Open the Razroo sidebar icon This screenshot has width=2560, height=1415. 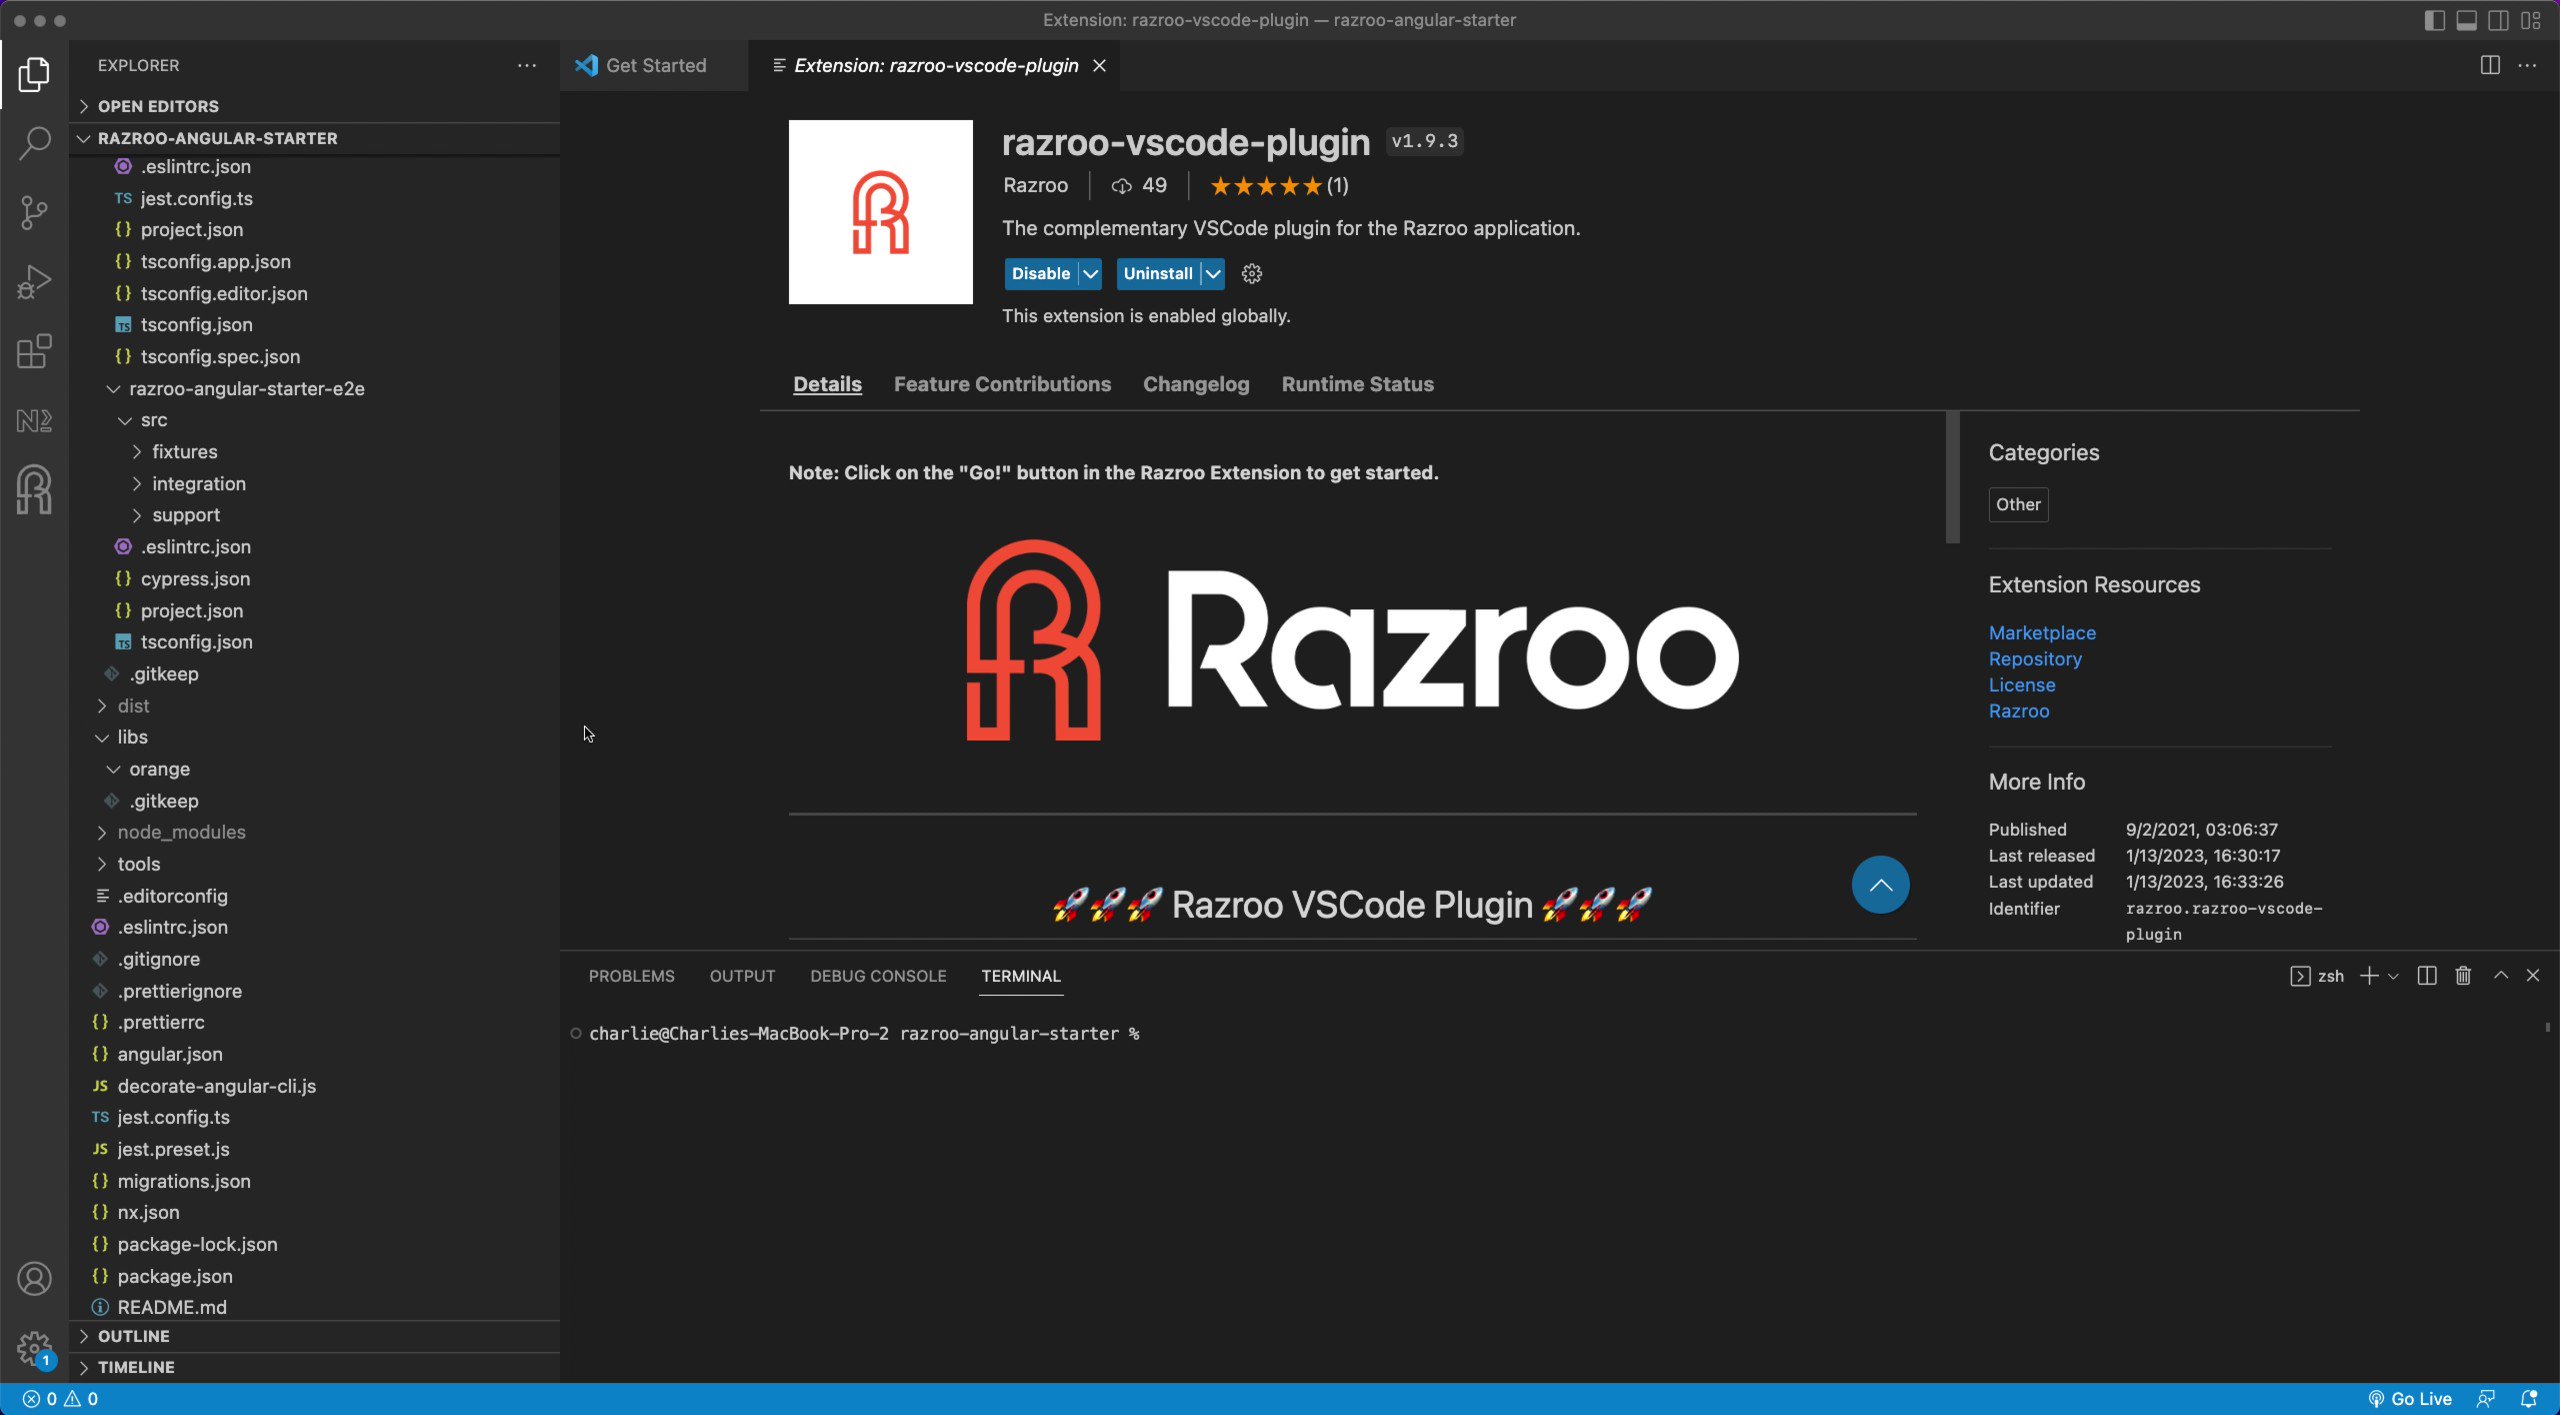35,489
